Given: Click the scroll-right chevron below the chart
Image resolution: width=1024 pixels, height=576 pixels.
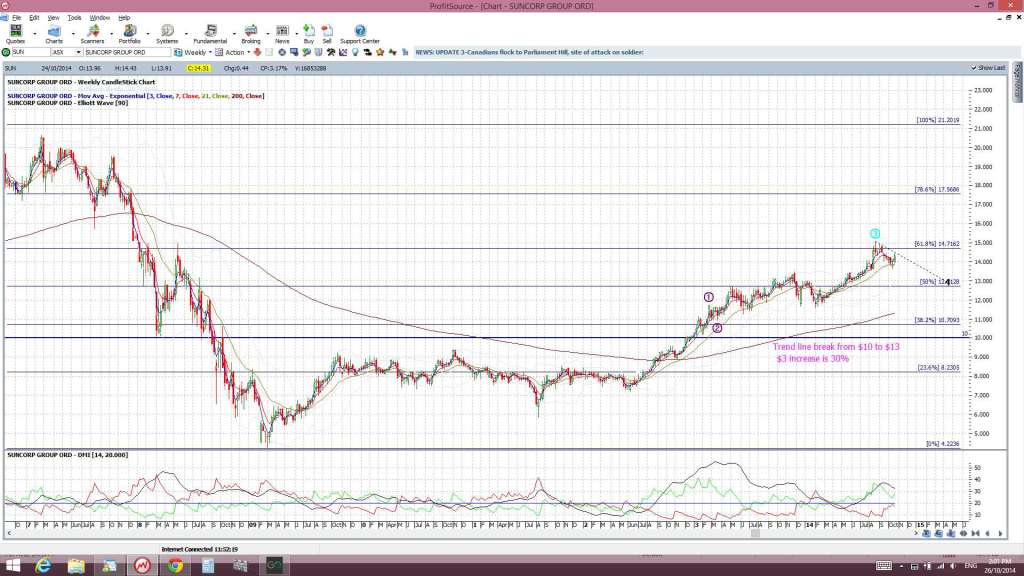Looking at the screenshot, I should pyautogui.click(x=916, y=534).
